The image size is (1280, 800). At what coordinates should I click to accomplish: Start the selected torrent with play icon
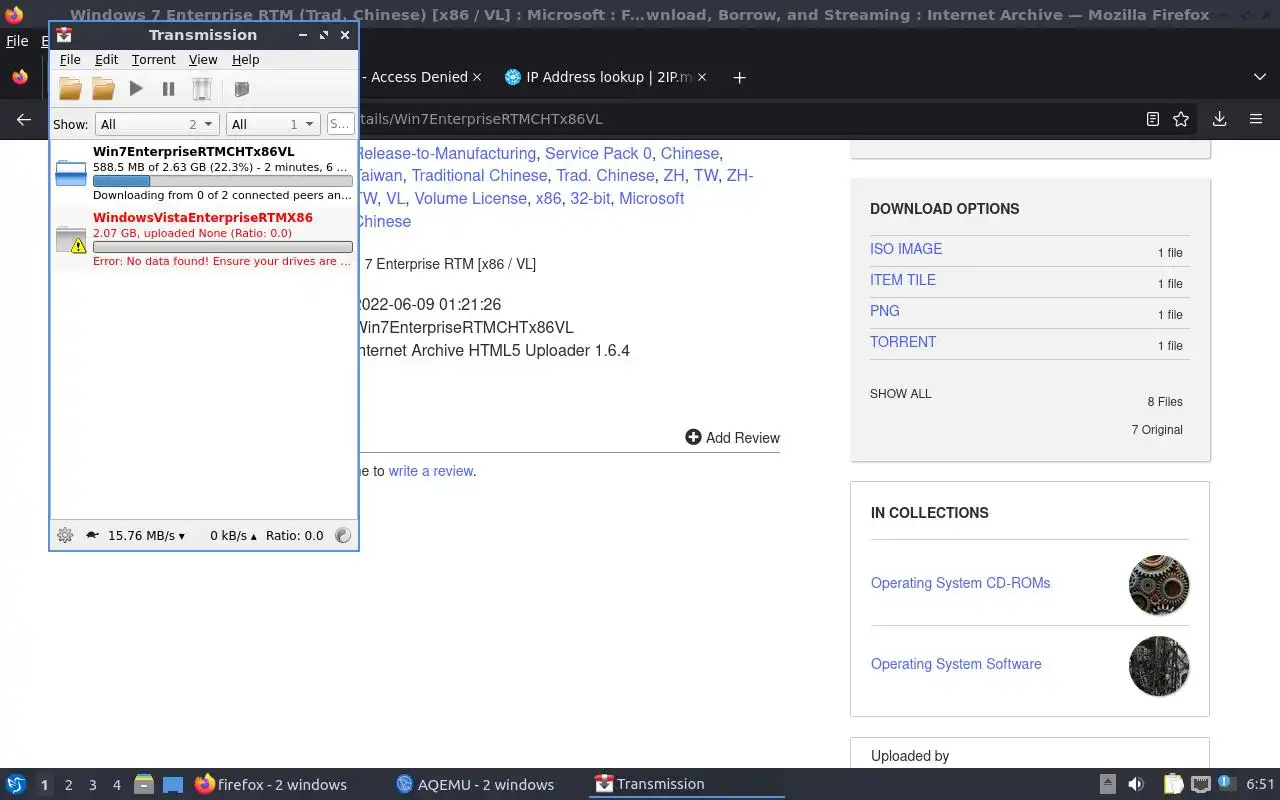136,89
